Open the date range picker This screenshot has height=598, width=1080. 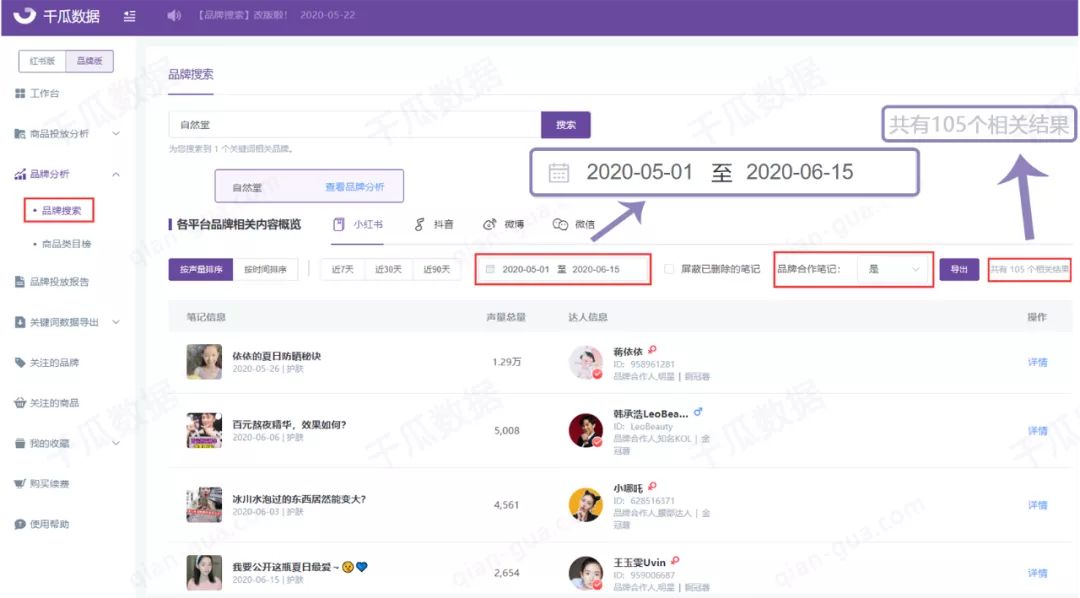562,269
